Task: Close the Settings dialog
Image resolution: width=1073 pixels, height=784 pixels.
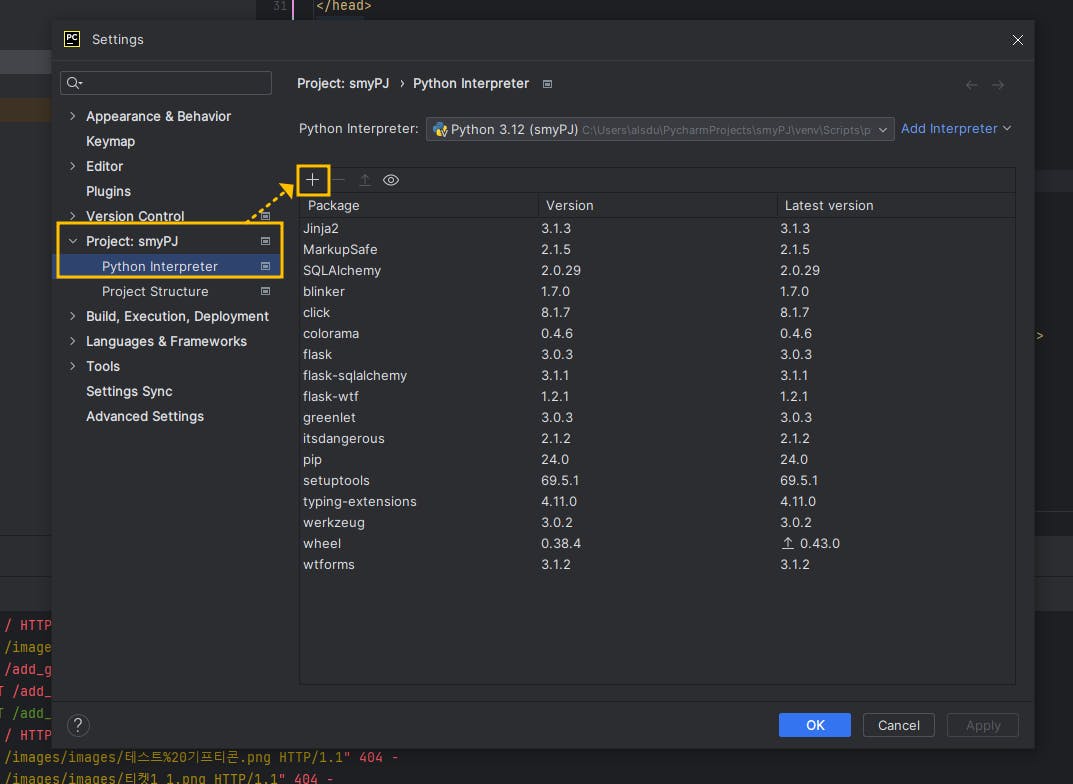Action: 1018,40
